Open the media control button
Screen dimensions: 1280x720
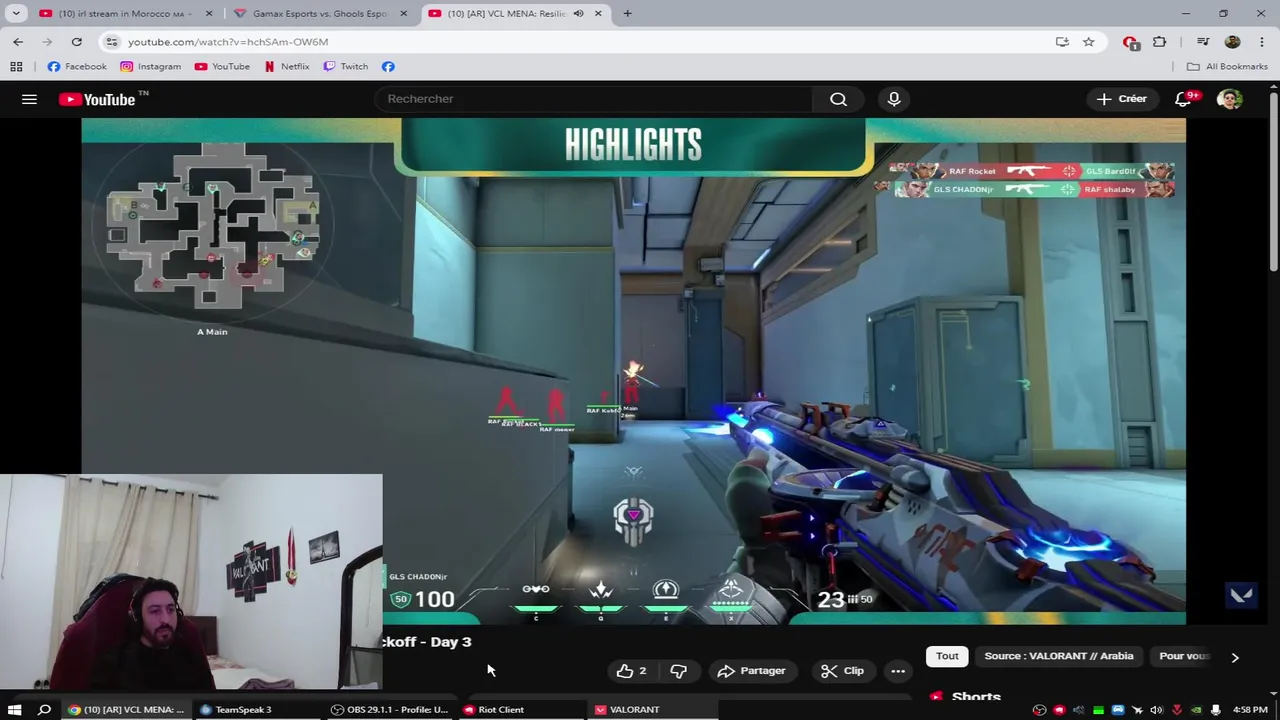click(x=1203, y=42)
